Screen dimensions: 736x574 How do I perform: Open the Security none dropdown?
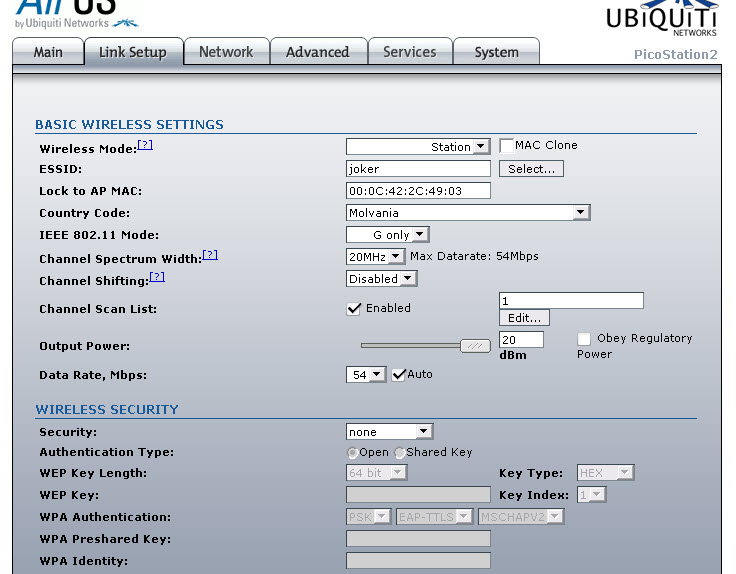tap(390, 431)
